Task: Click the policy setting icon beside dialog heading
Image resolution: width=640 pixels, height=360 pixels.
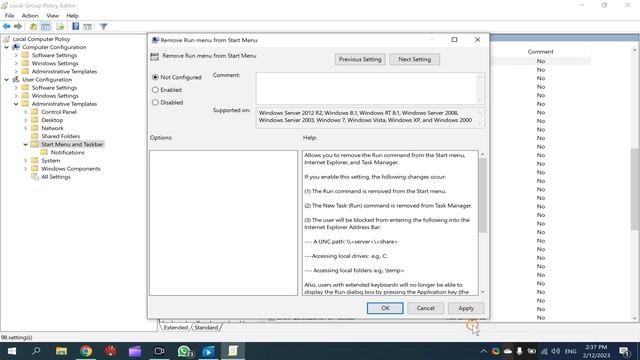Action: [154, 56]
